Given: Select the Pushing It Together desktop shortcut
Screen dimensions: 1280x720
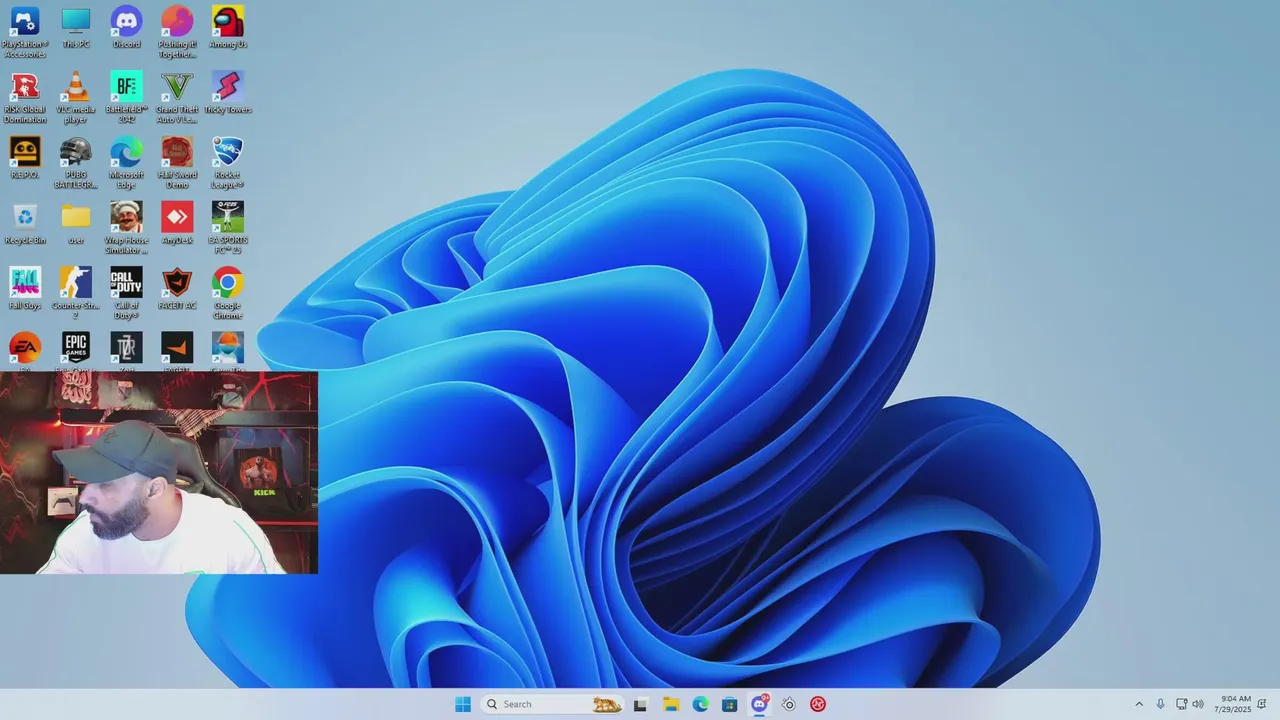Looking at the screenshot, I should (x=177, y=31).
